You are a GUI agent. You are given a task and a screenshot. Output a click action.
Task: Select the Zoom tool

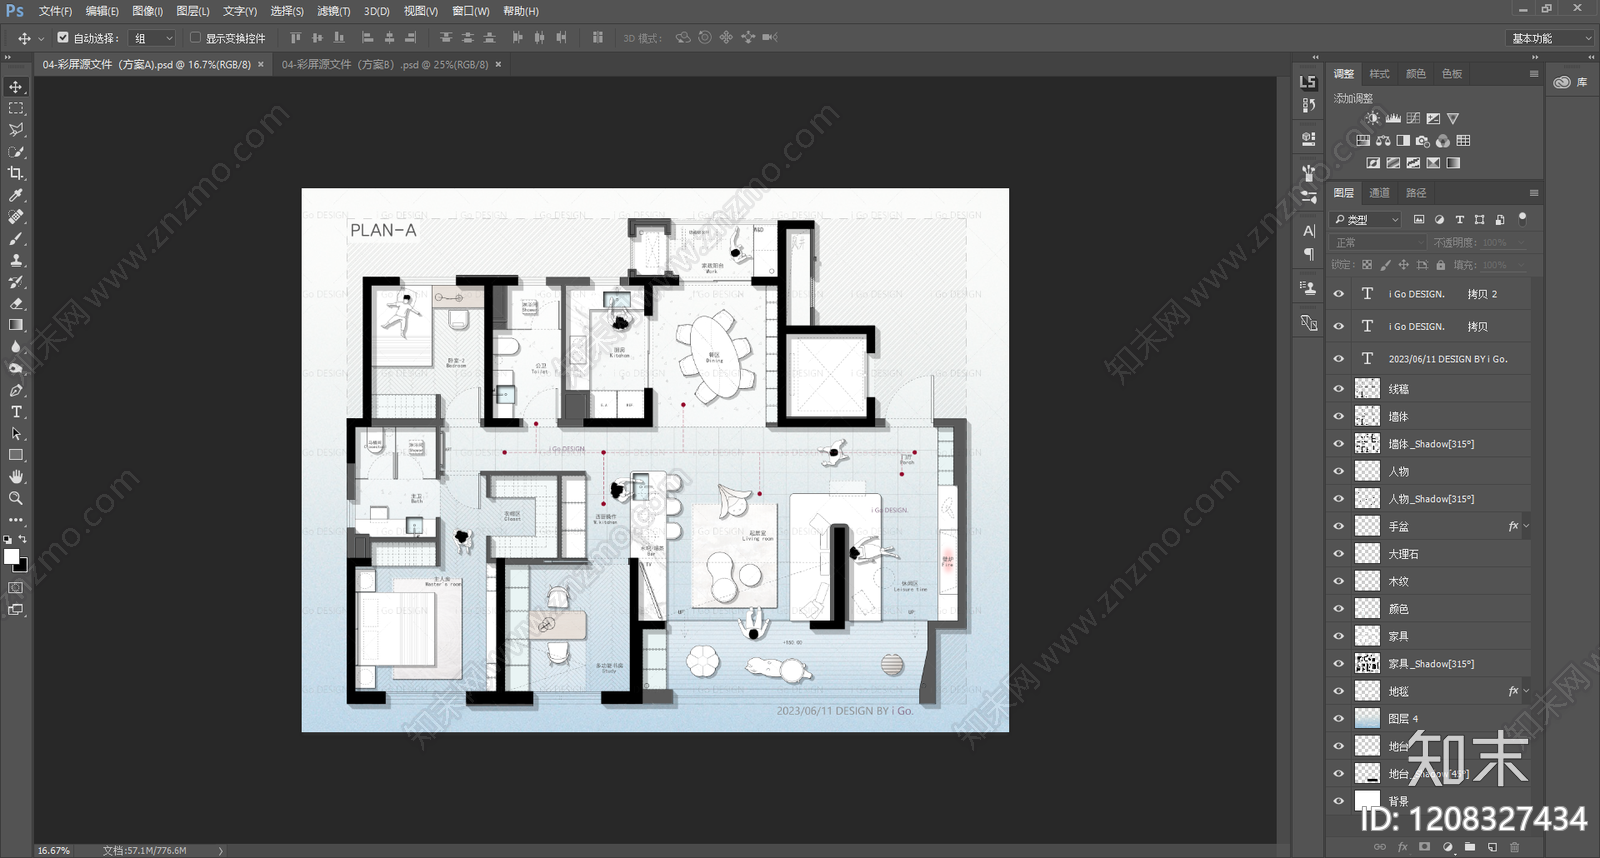pos(16,498)
